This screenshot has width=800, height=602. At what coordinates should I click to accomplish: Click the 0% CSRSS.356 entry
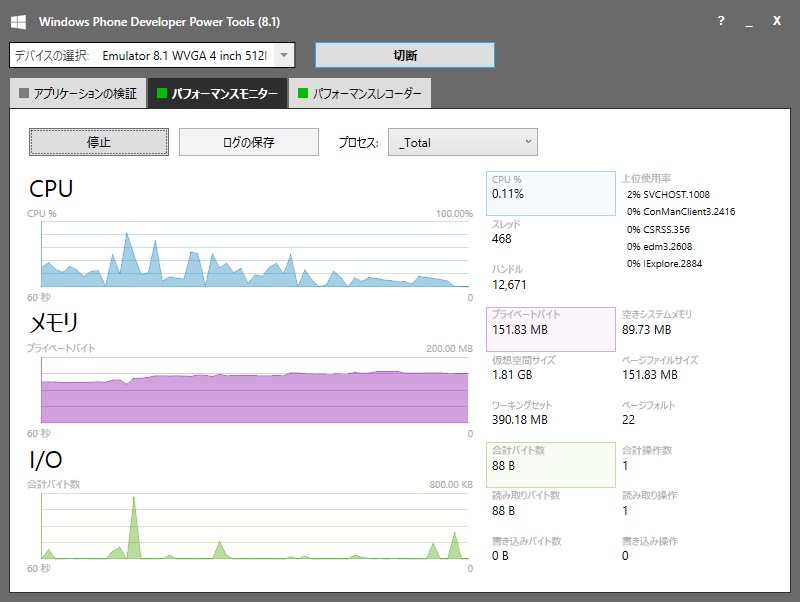tap(658, 230)
